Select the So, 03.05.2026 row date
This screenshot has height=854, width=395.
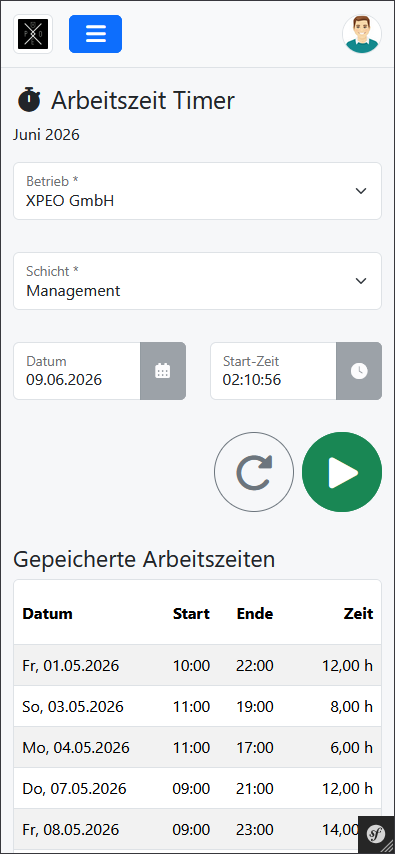(x=73, y=707)
